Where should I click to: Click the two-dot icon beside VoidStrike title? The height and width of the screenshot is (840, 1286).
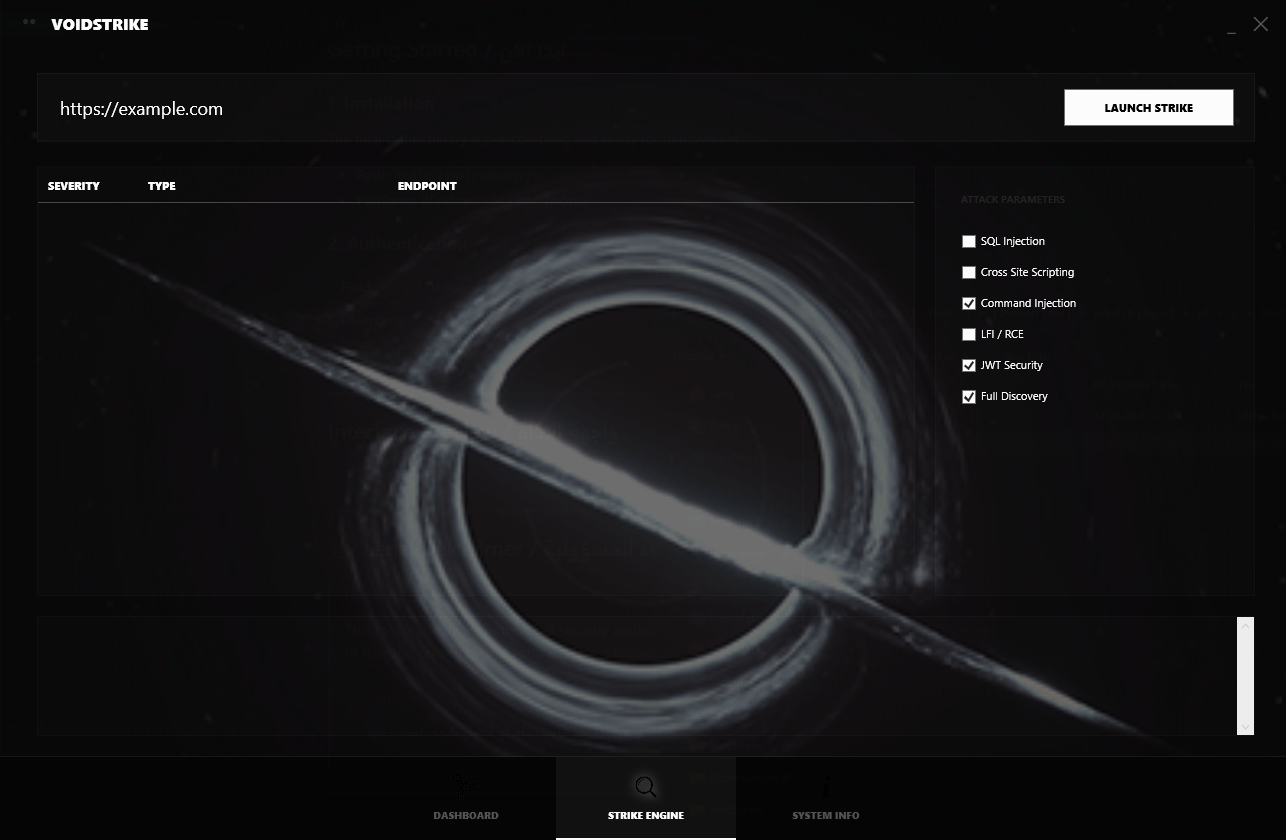click(29, 21)
